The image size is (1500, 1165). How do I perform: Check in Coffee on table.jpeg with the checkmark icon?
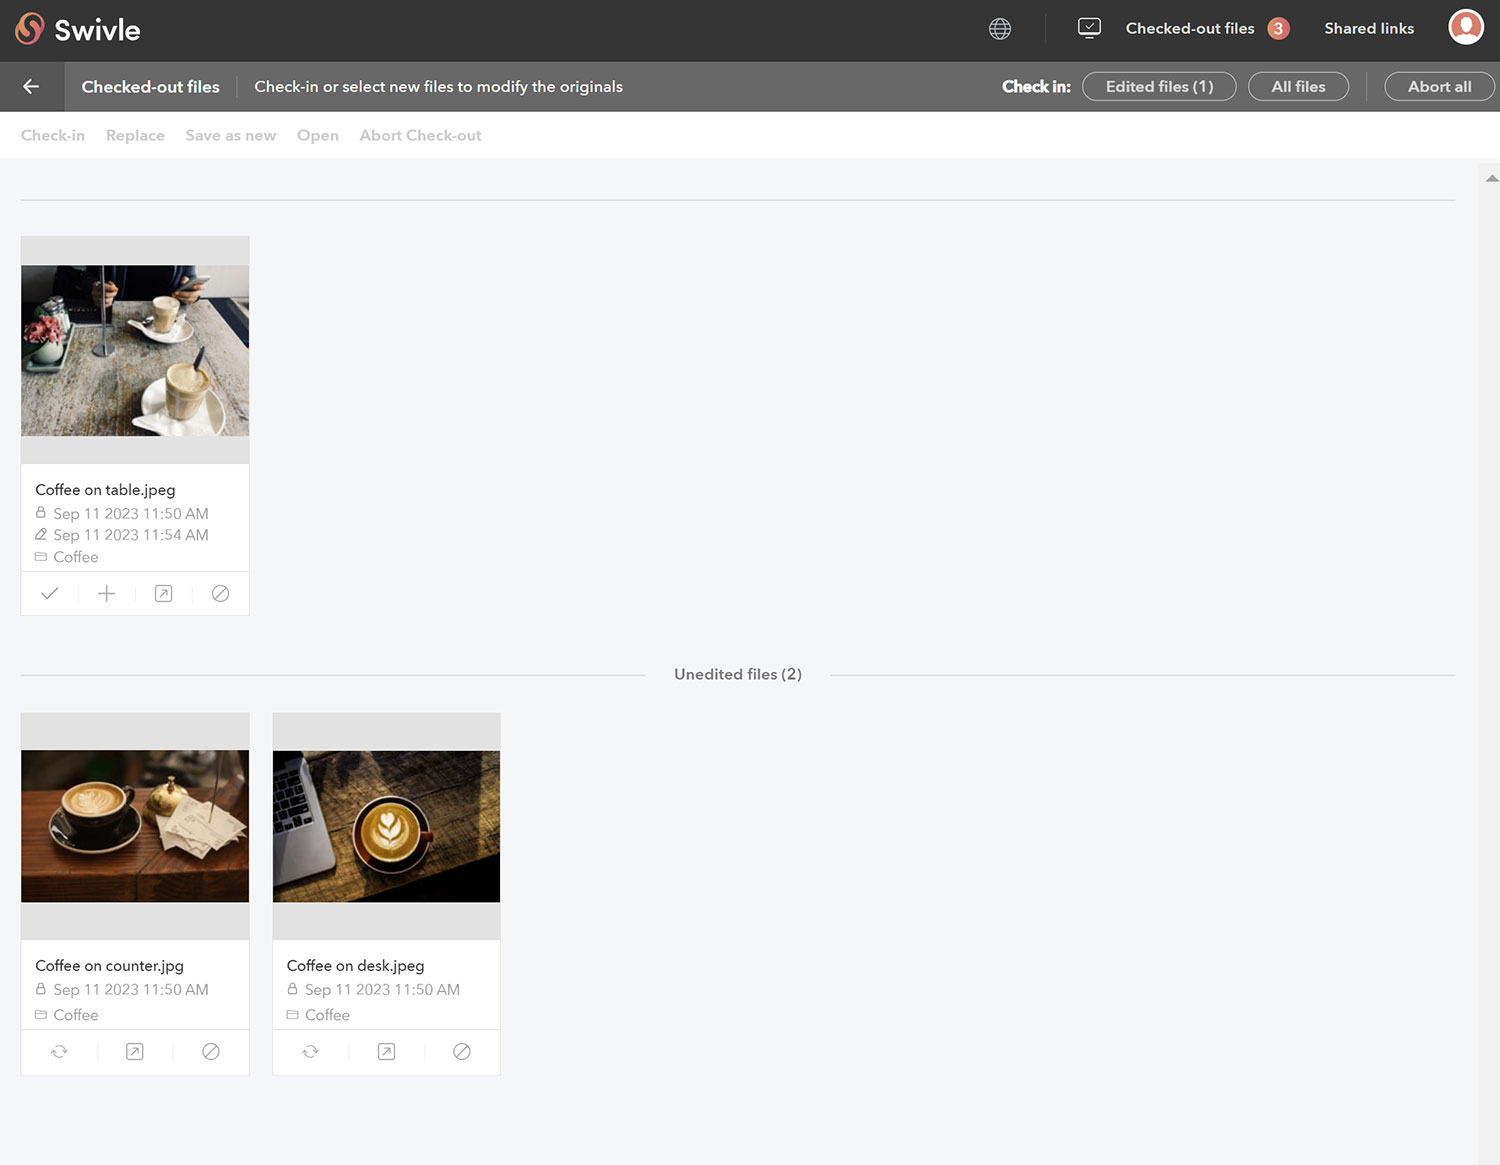click(49, 593)
